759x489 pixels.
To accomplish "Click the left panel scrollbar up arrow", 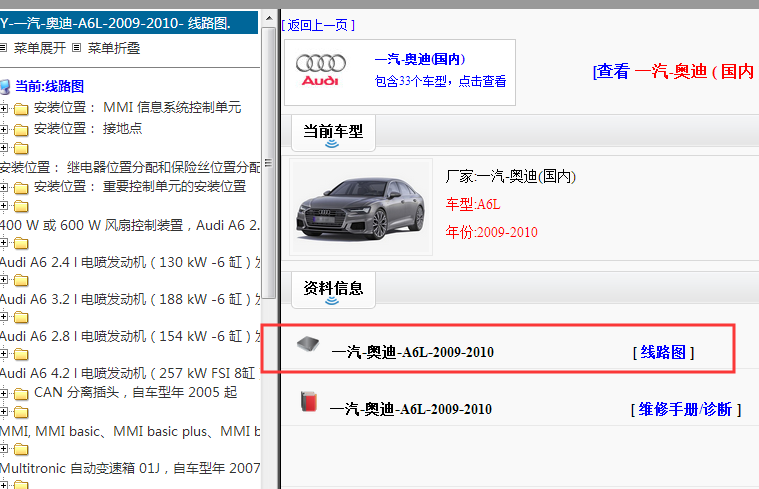I will (x=269, y=18).
